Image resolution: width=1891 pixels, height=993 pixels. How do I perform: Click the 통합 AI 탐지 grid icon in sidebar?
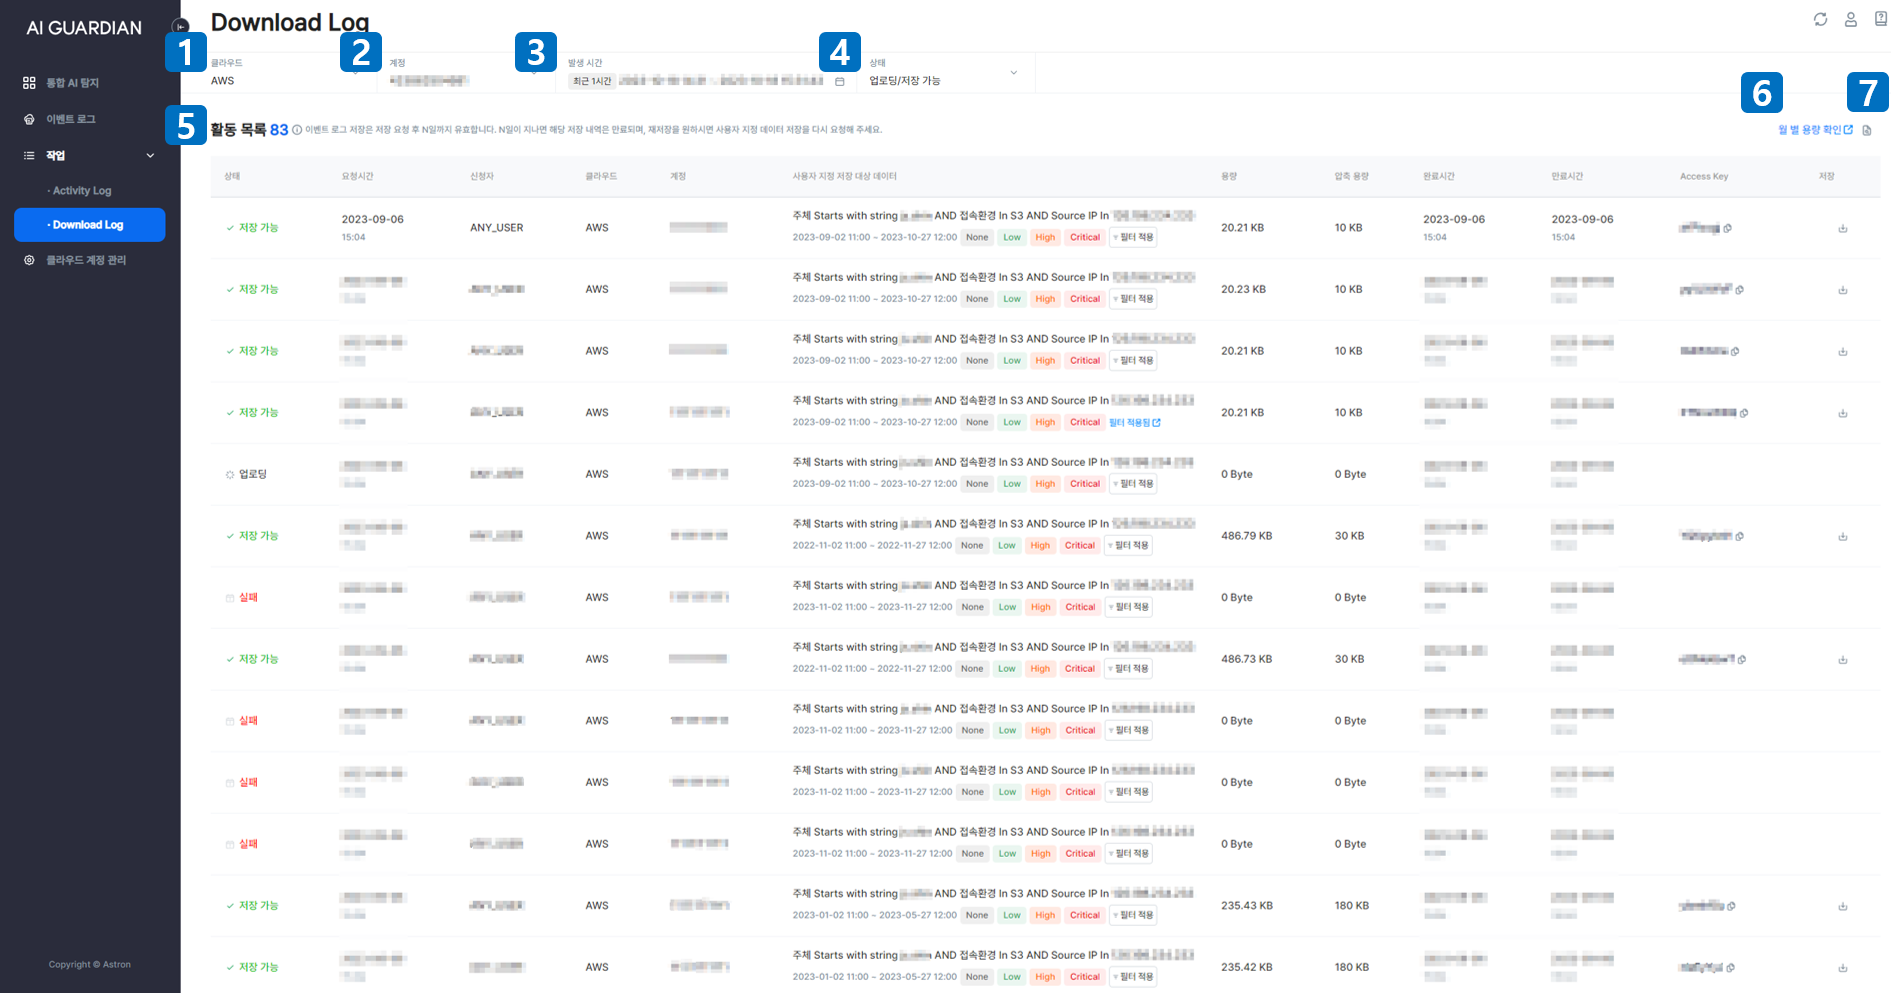tap(29, 83)
